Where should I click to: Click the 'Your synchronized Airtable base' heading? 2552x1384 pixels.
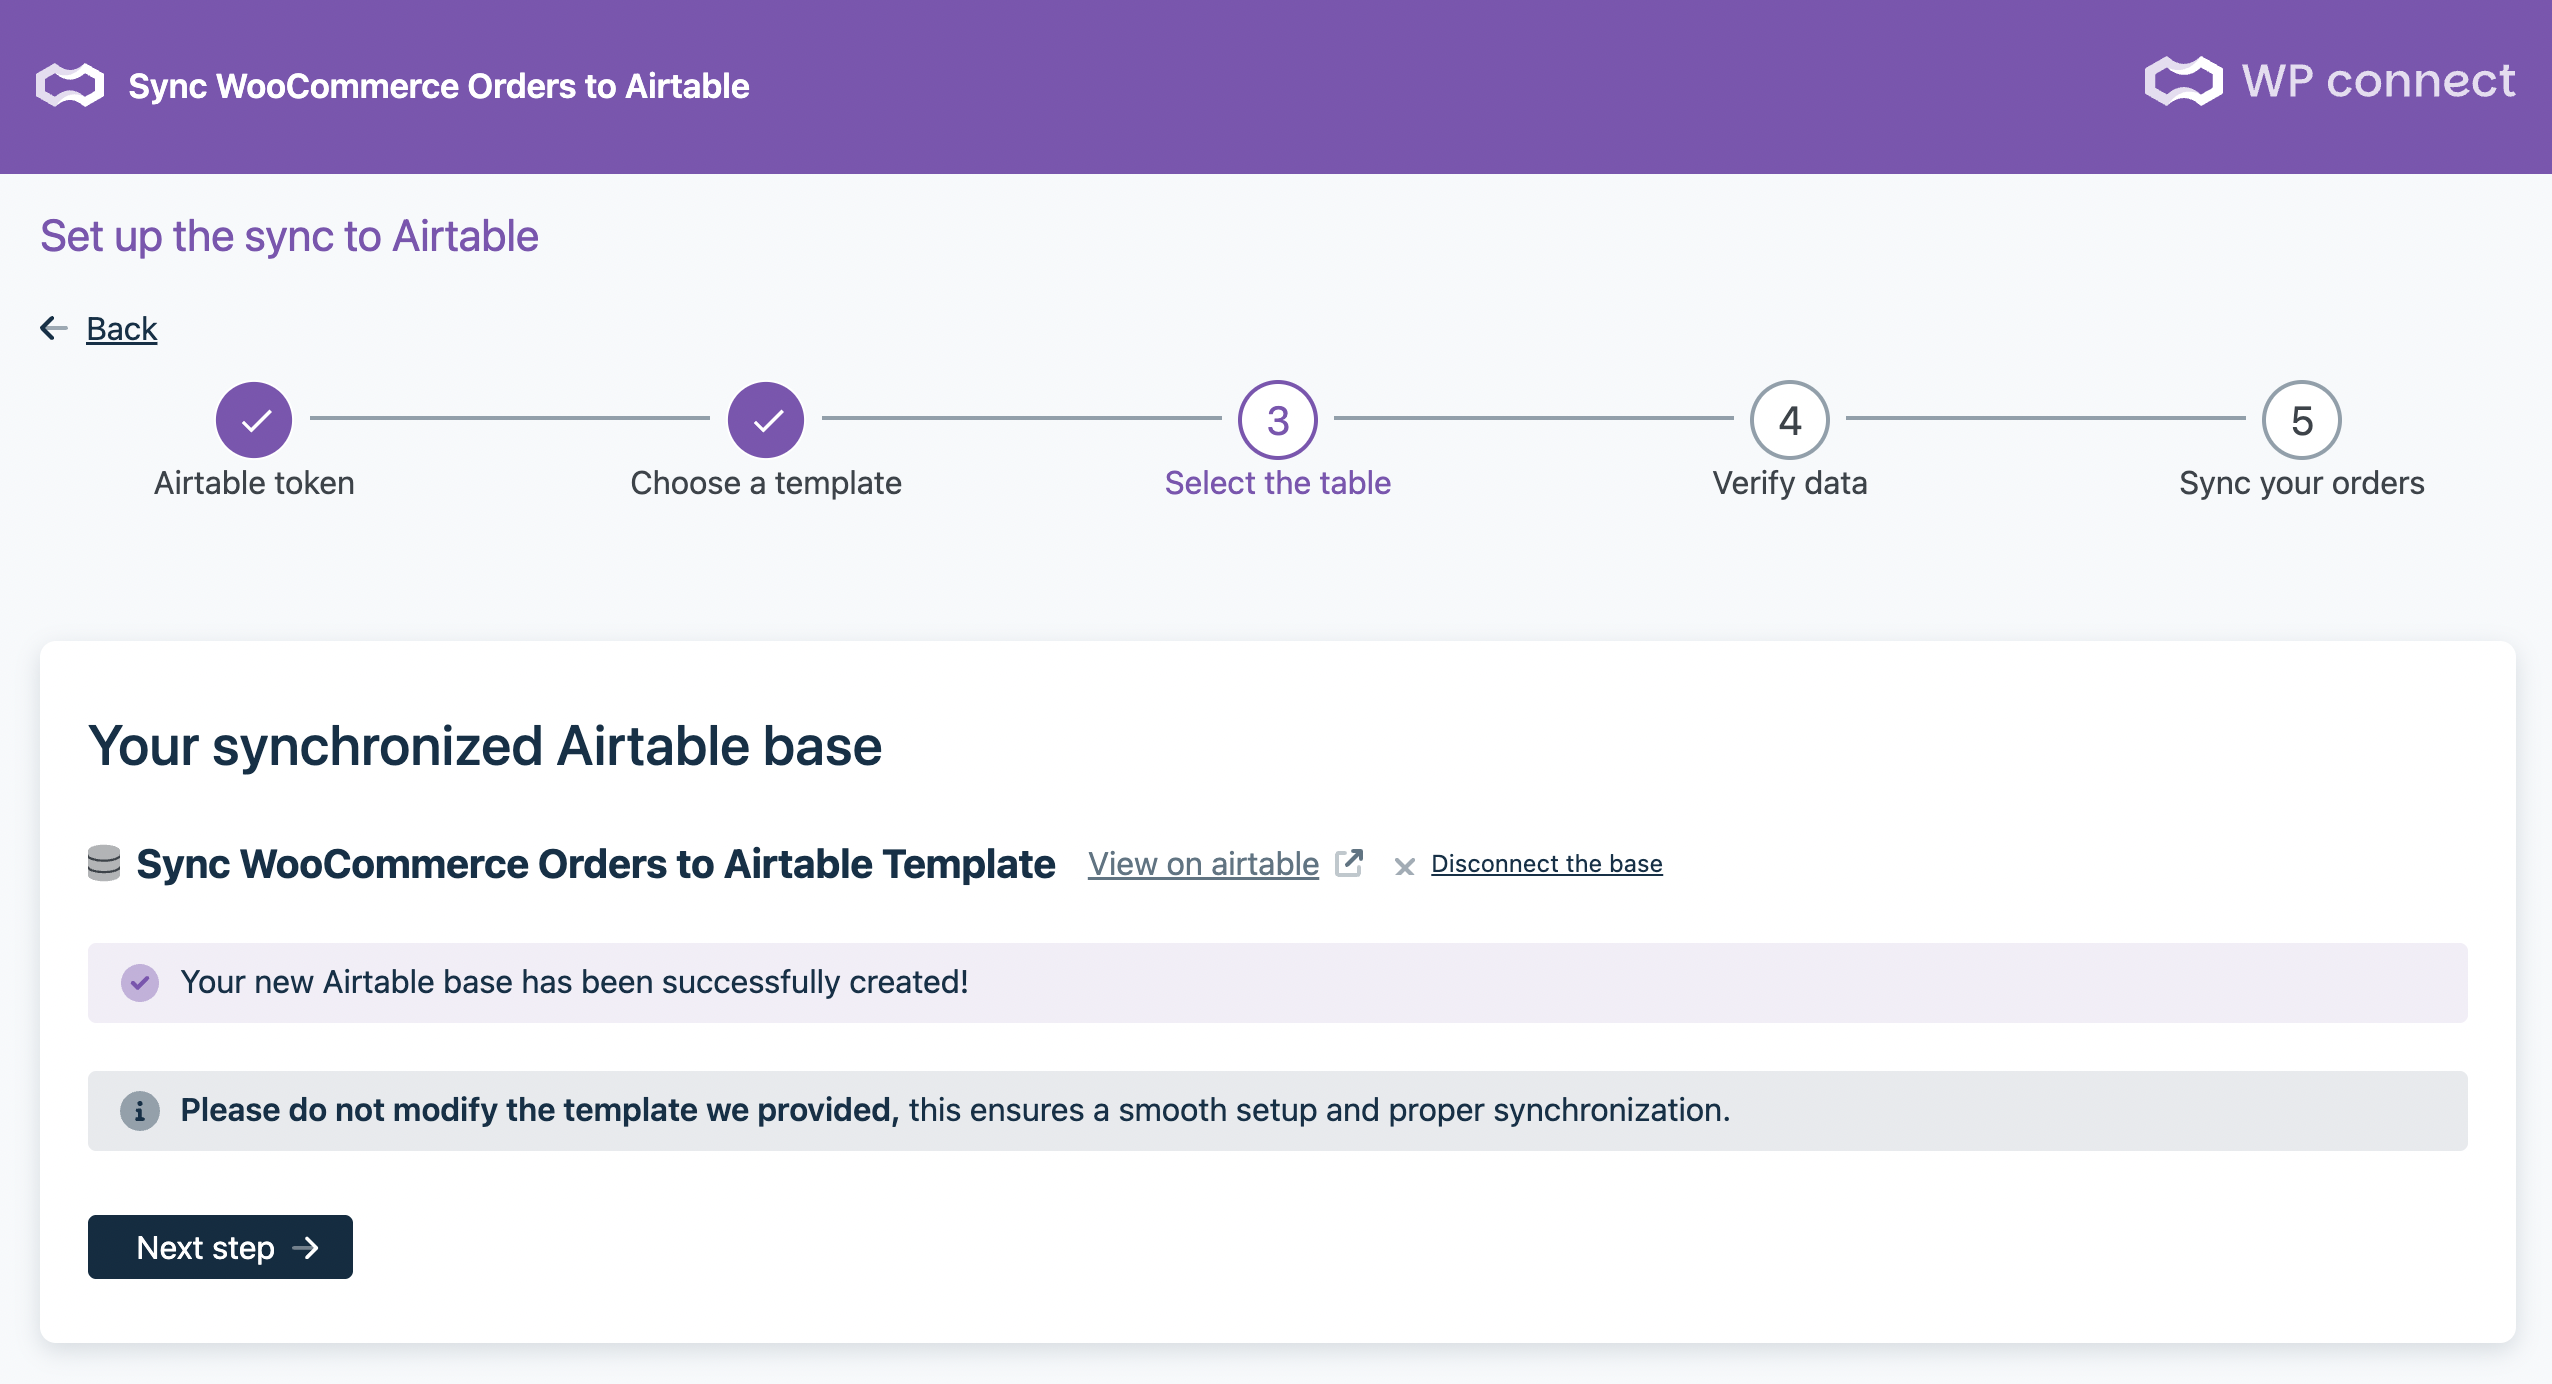tap(485, 747)
